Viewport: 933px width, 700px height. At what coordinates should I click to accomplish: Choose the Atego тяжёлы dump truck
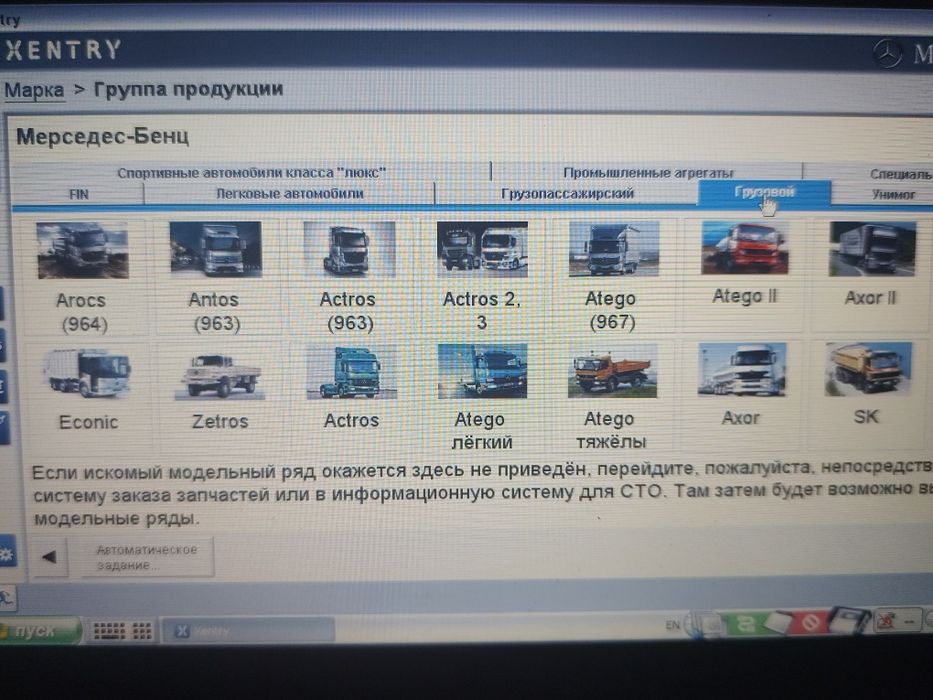(612, 371)
